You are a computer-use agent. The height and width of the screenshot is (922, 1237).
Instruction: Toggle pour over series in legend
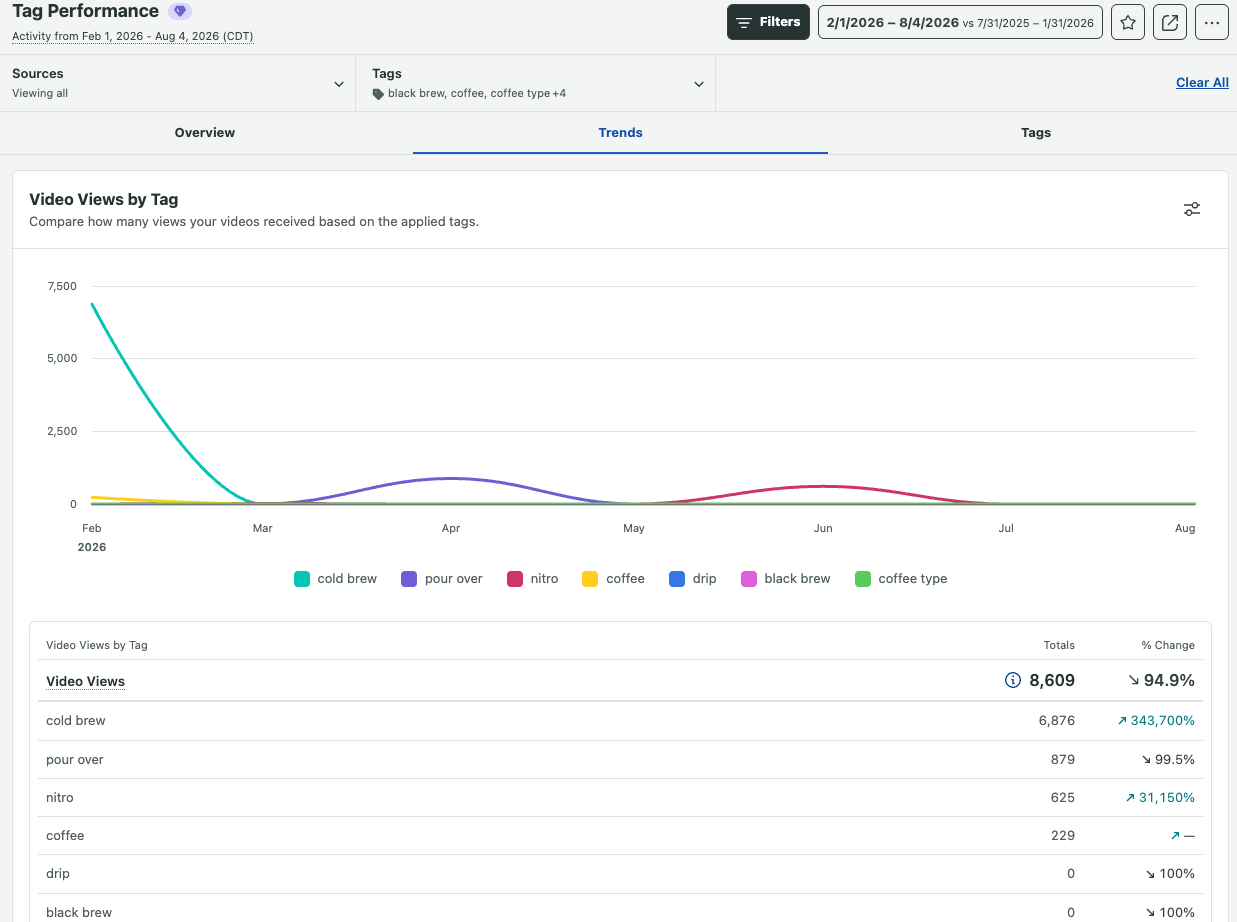pos(442,579)
